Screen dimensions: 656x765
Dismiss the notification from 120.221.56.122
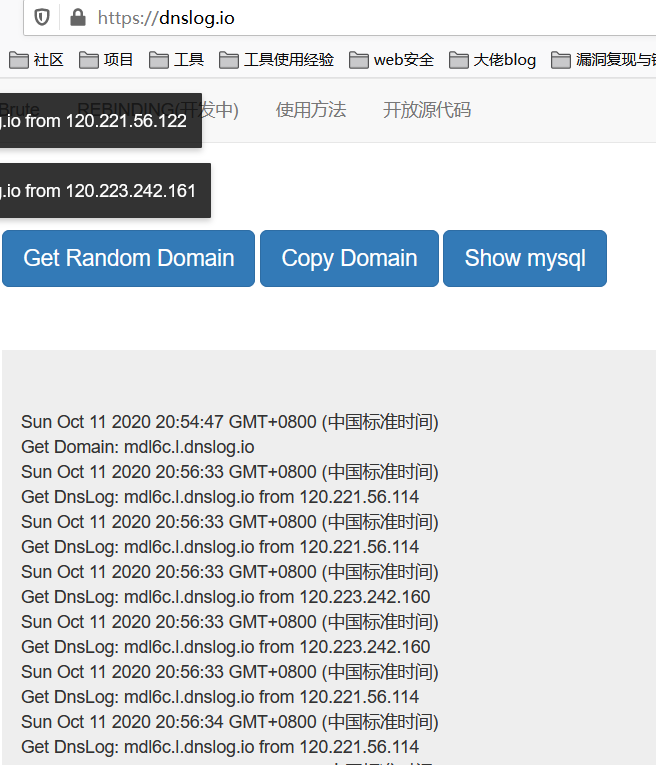[x=100, y=121]
